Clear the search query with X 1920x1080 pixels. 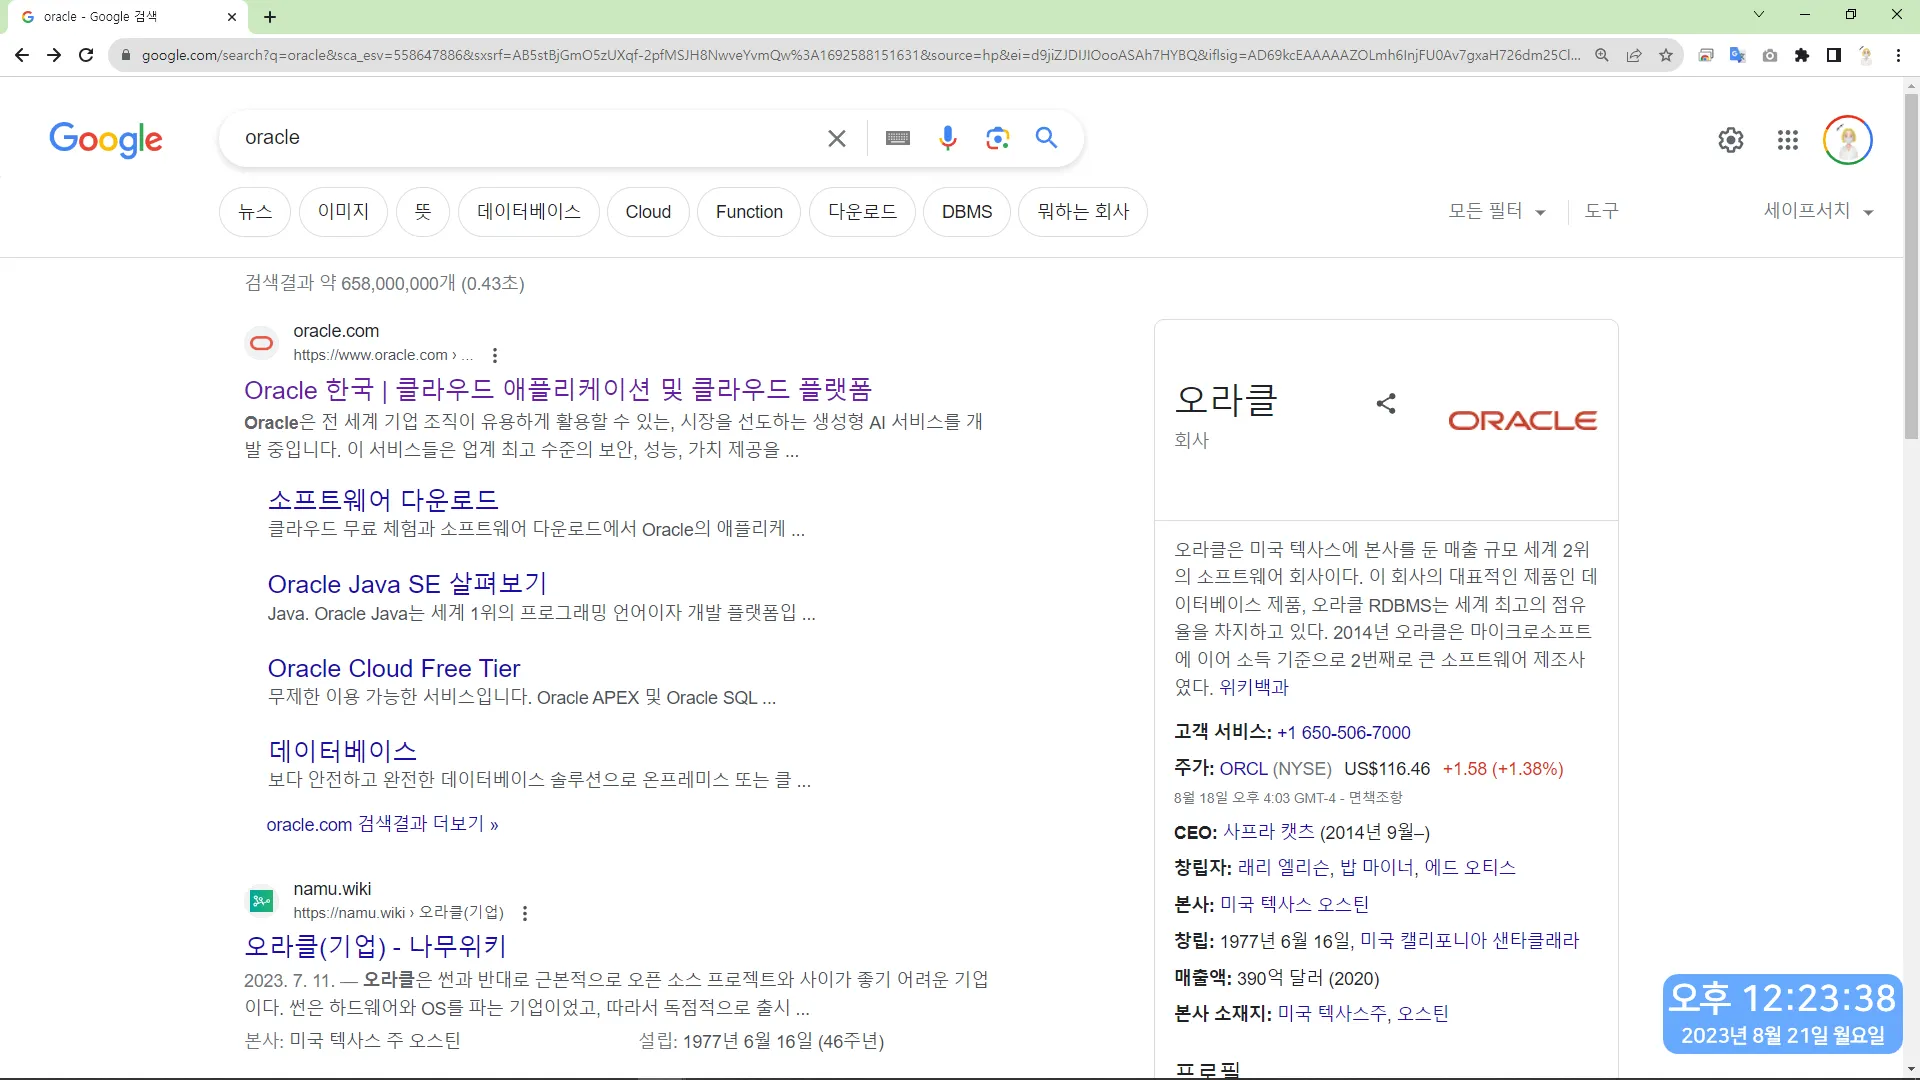[x=837, y=138]
